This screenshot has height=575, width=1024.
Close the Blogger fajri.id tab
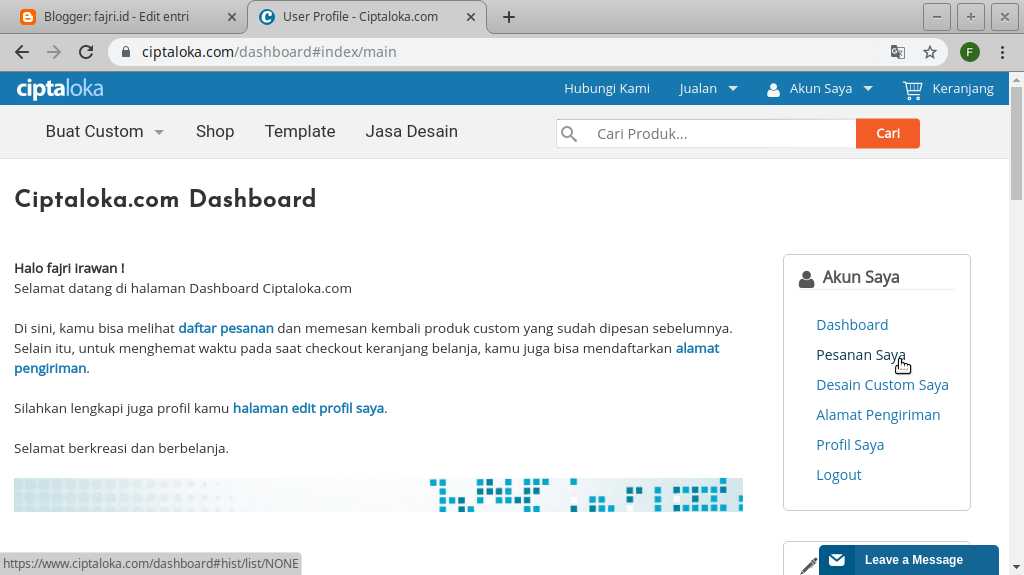tap(231, 17)
